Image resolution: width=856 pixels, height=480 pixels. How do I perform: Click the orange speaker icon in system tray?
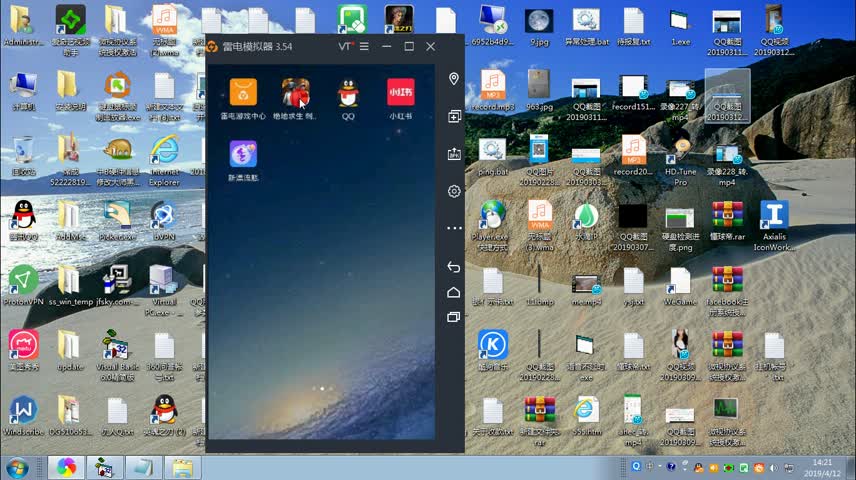[714, 468]
